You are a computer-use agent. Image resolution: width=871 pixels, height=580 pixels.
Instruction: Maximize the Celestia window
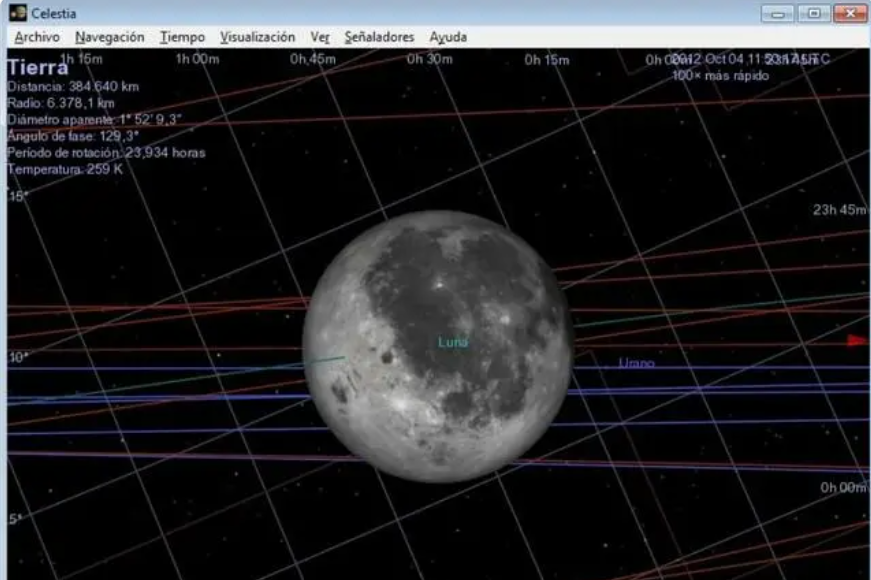pyautogui.click(x=812, y=13)
